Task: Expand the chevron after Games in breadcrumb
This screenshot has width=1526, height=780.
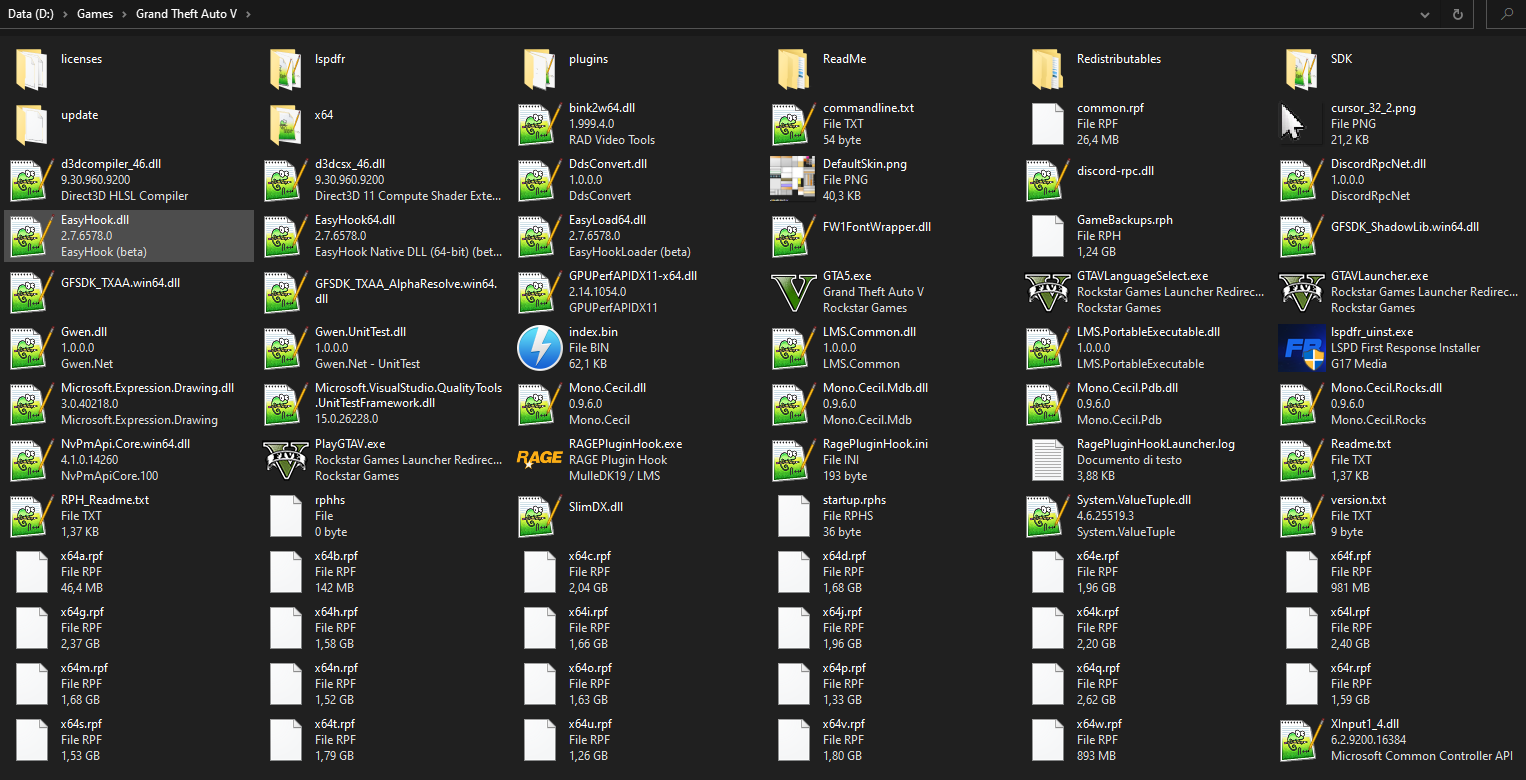Action: click(x=125, y=14)
